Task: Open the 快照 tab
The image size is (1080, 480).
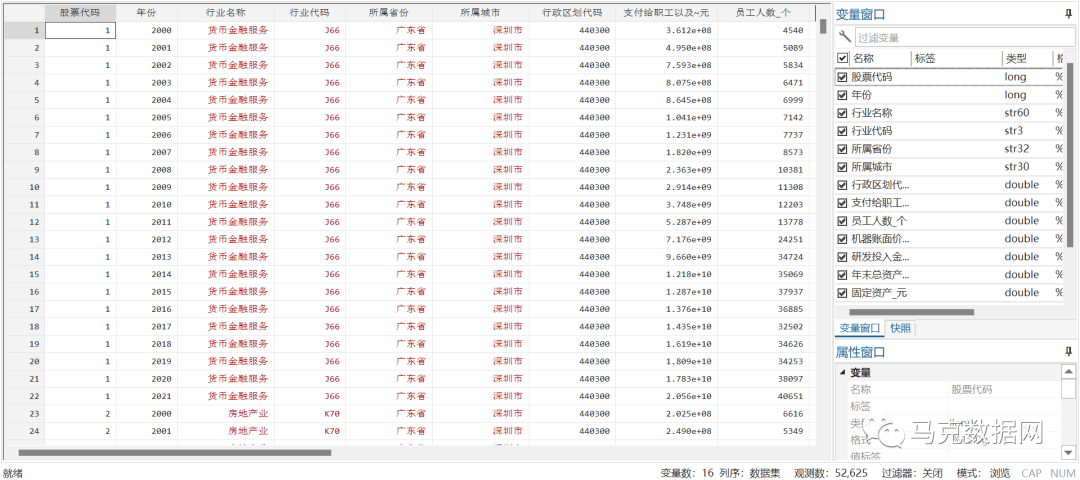Action: click(x=900, y=328)
